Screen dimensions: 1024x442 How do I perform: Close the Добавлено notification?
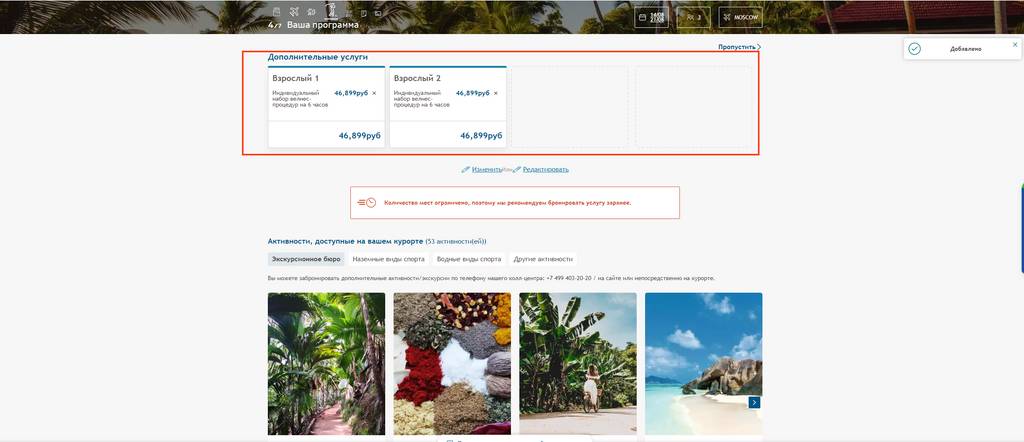point(1015,44)
